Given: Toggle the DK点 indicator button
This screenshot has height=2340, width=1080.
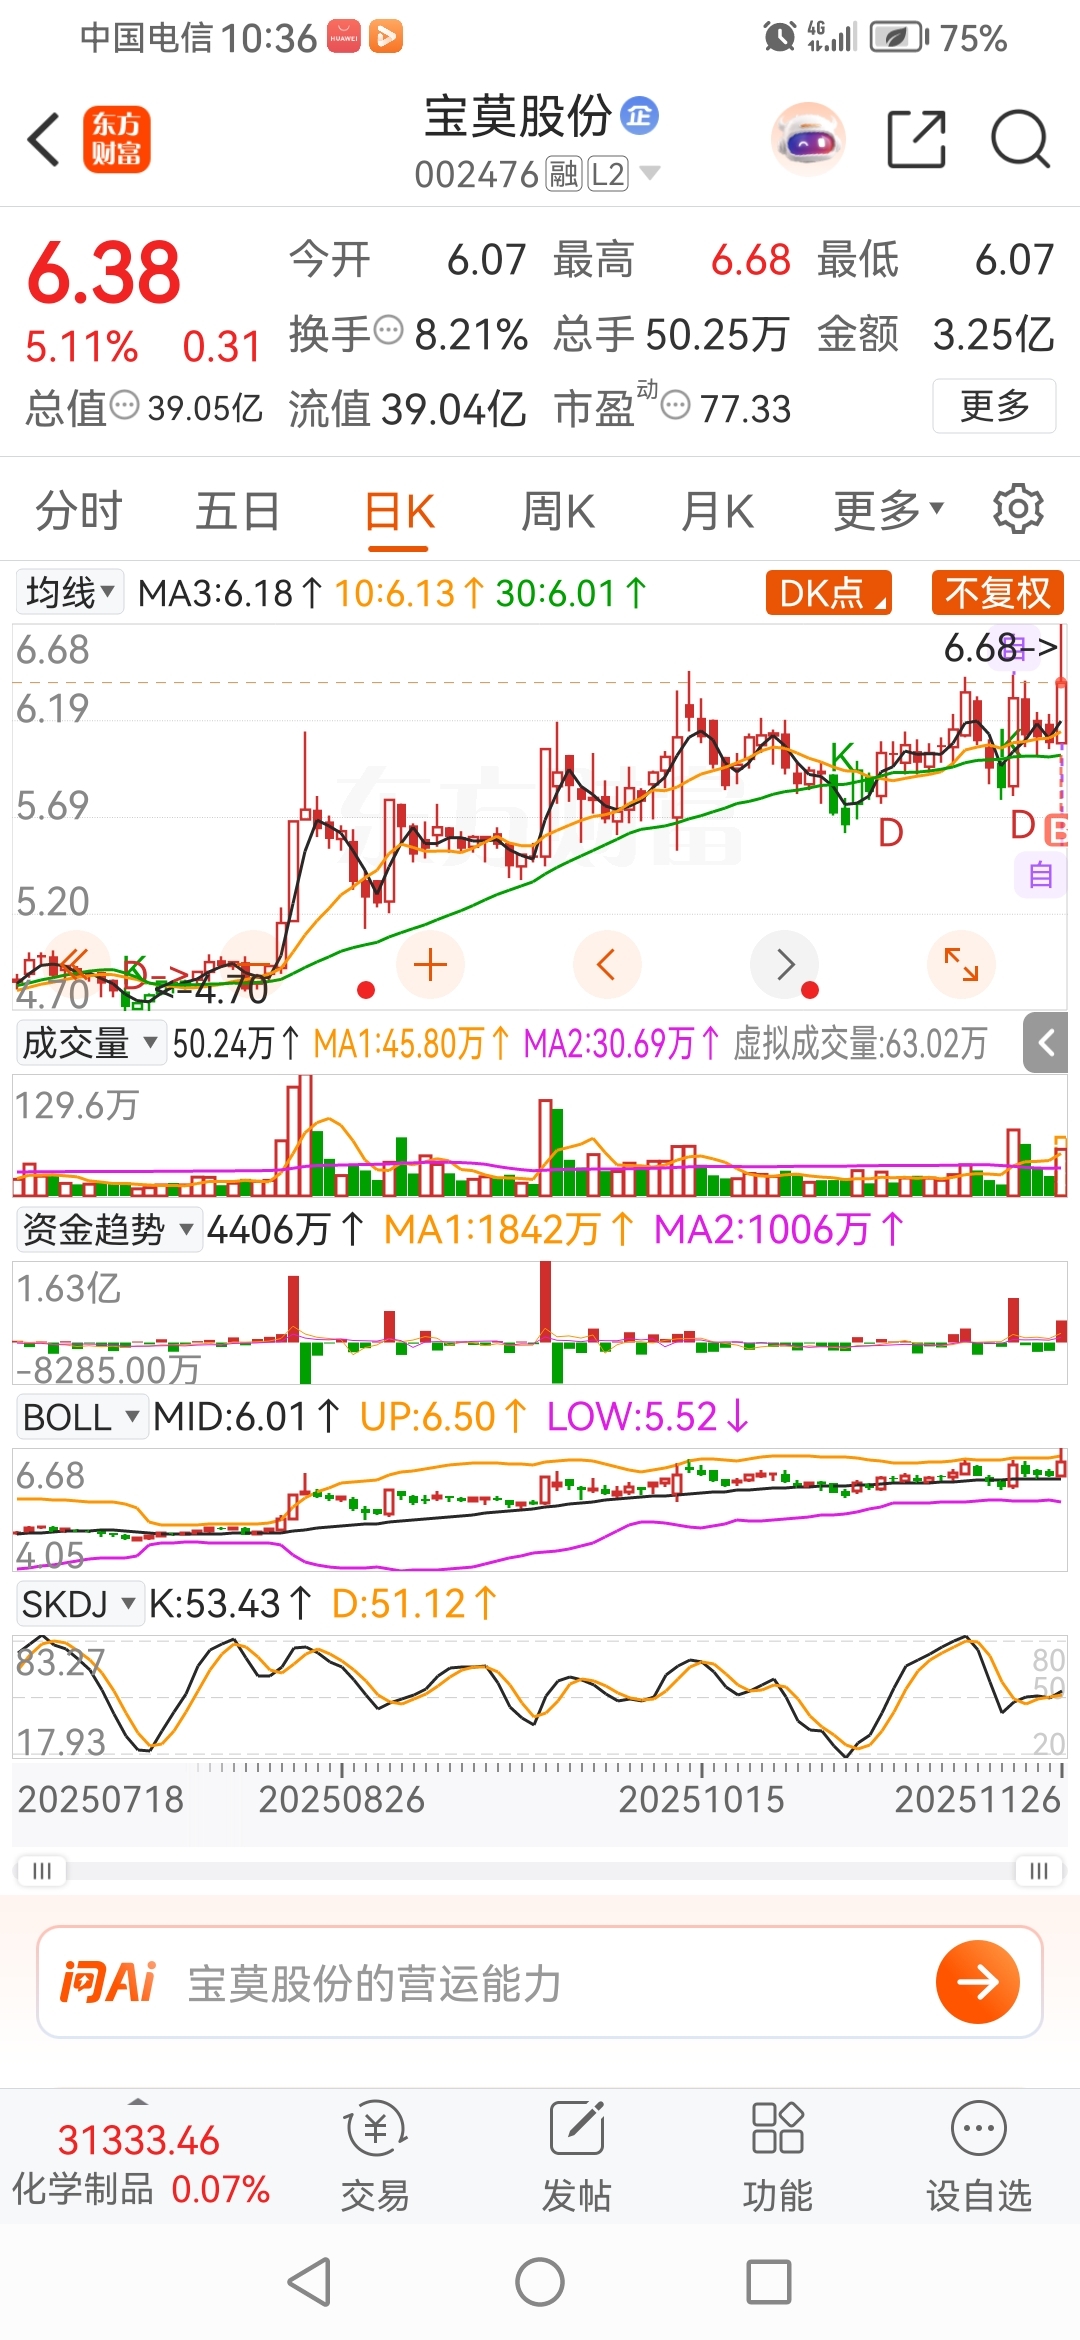Looking at the screenshot, I should click(829, 593).
